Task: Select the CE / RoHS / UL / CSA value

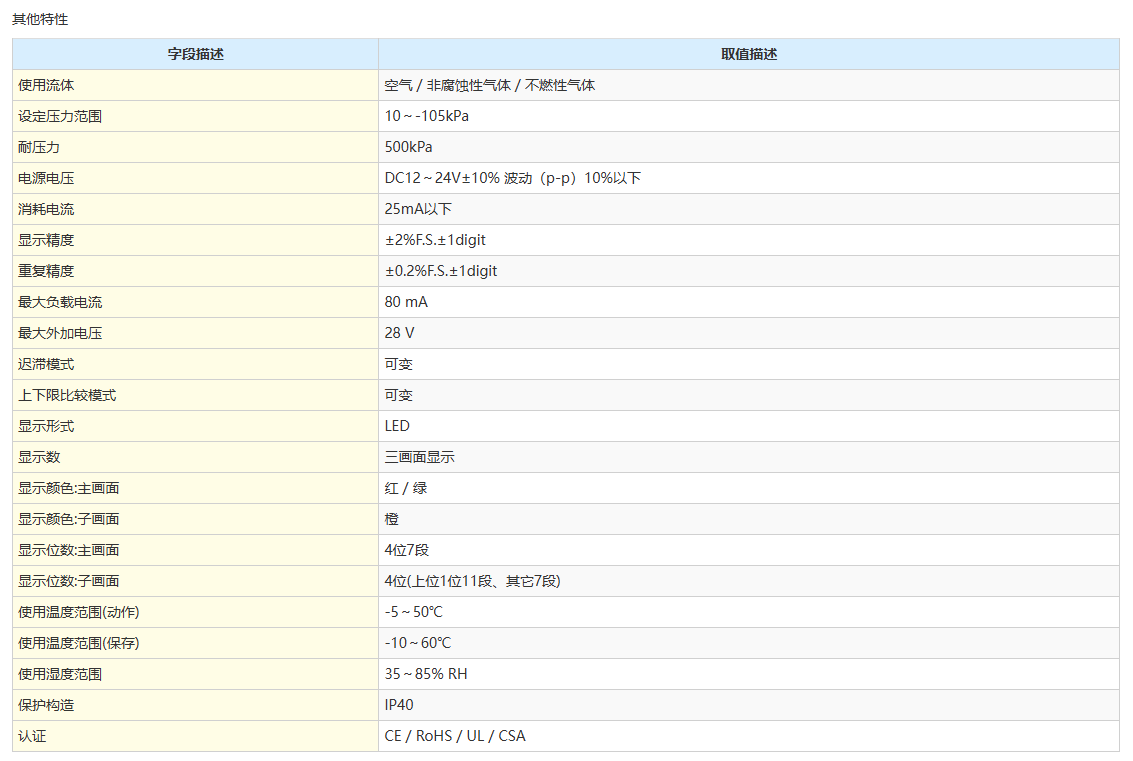Action: [x=455, y=736]
